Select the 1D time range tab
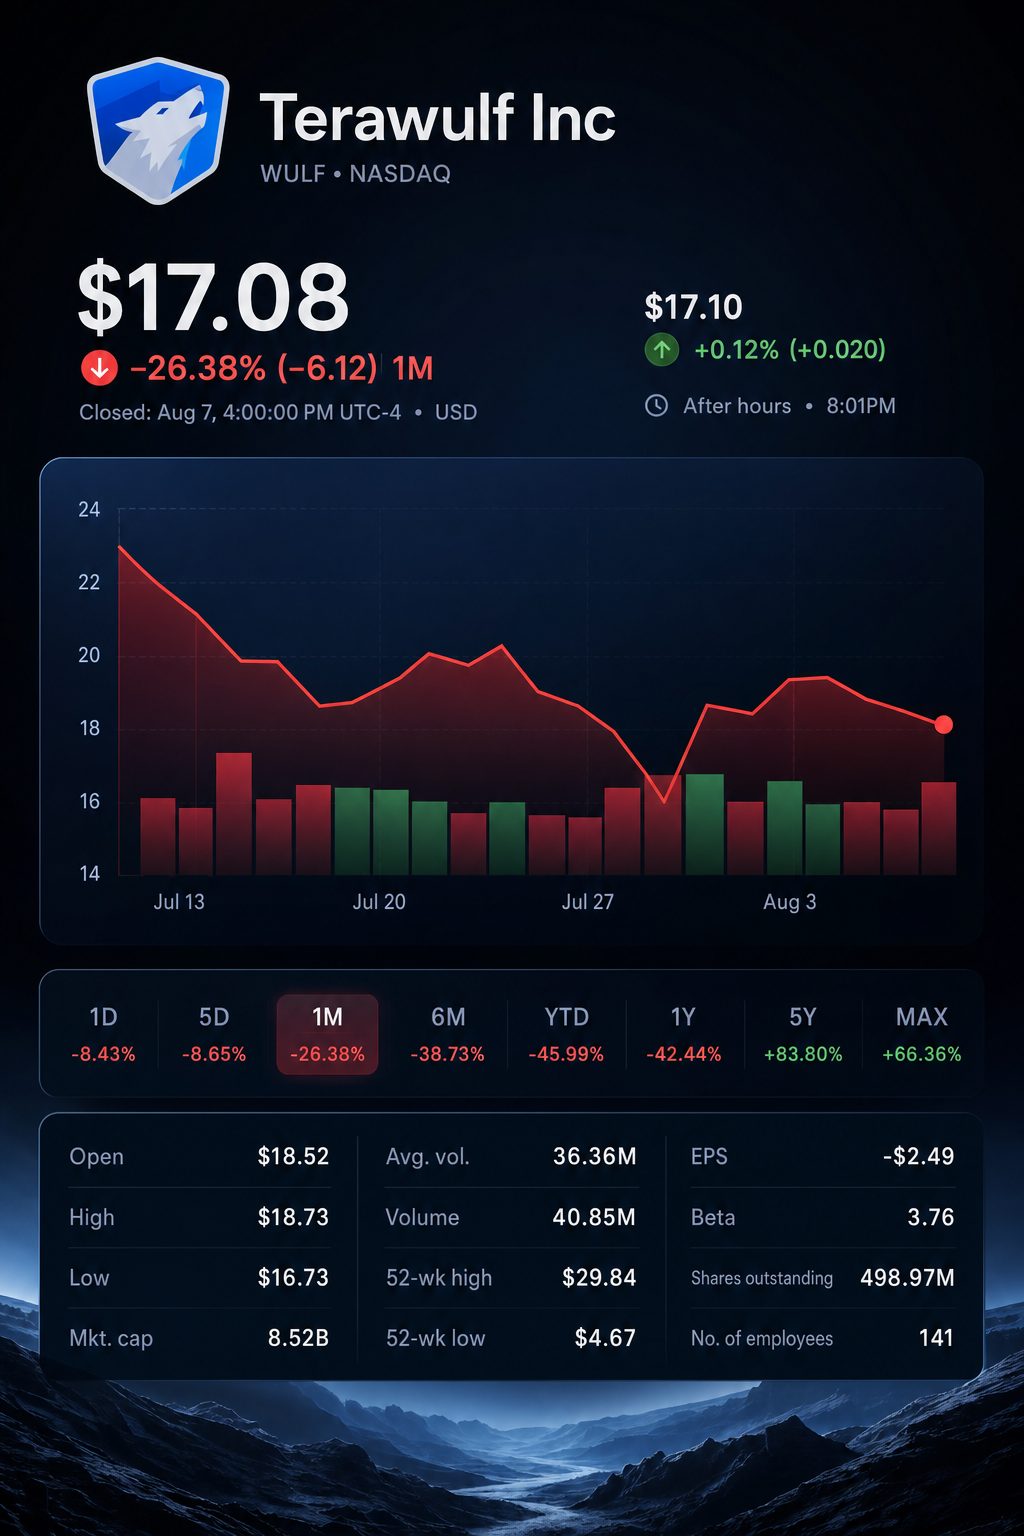 click(103, 1034)
